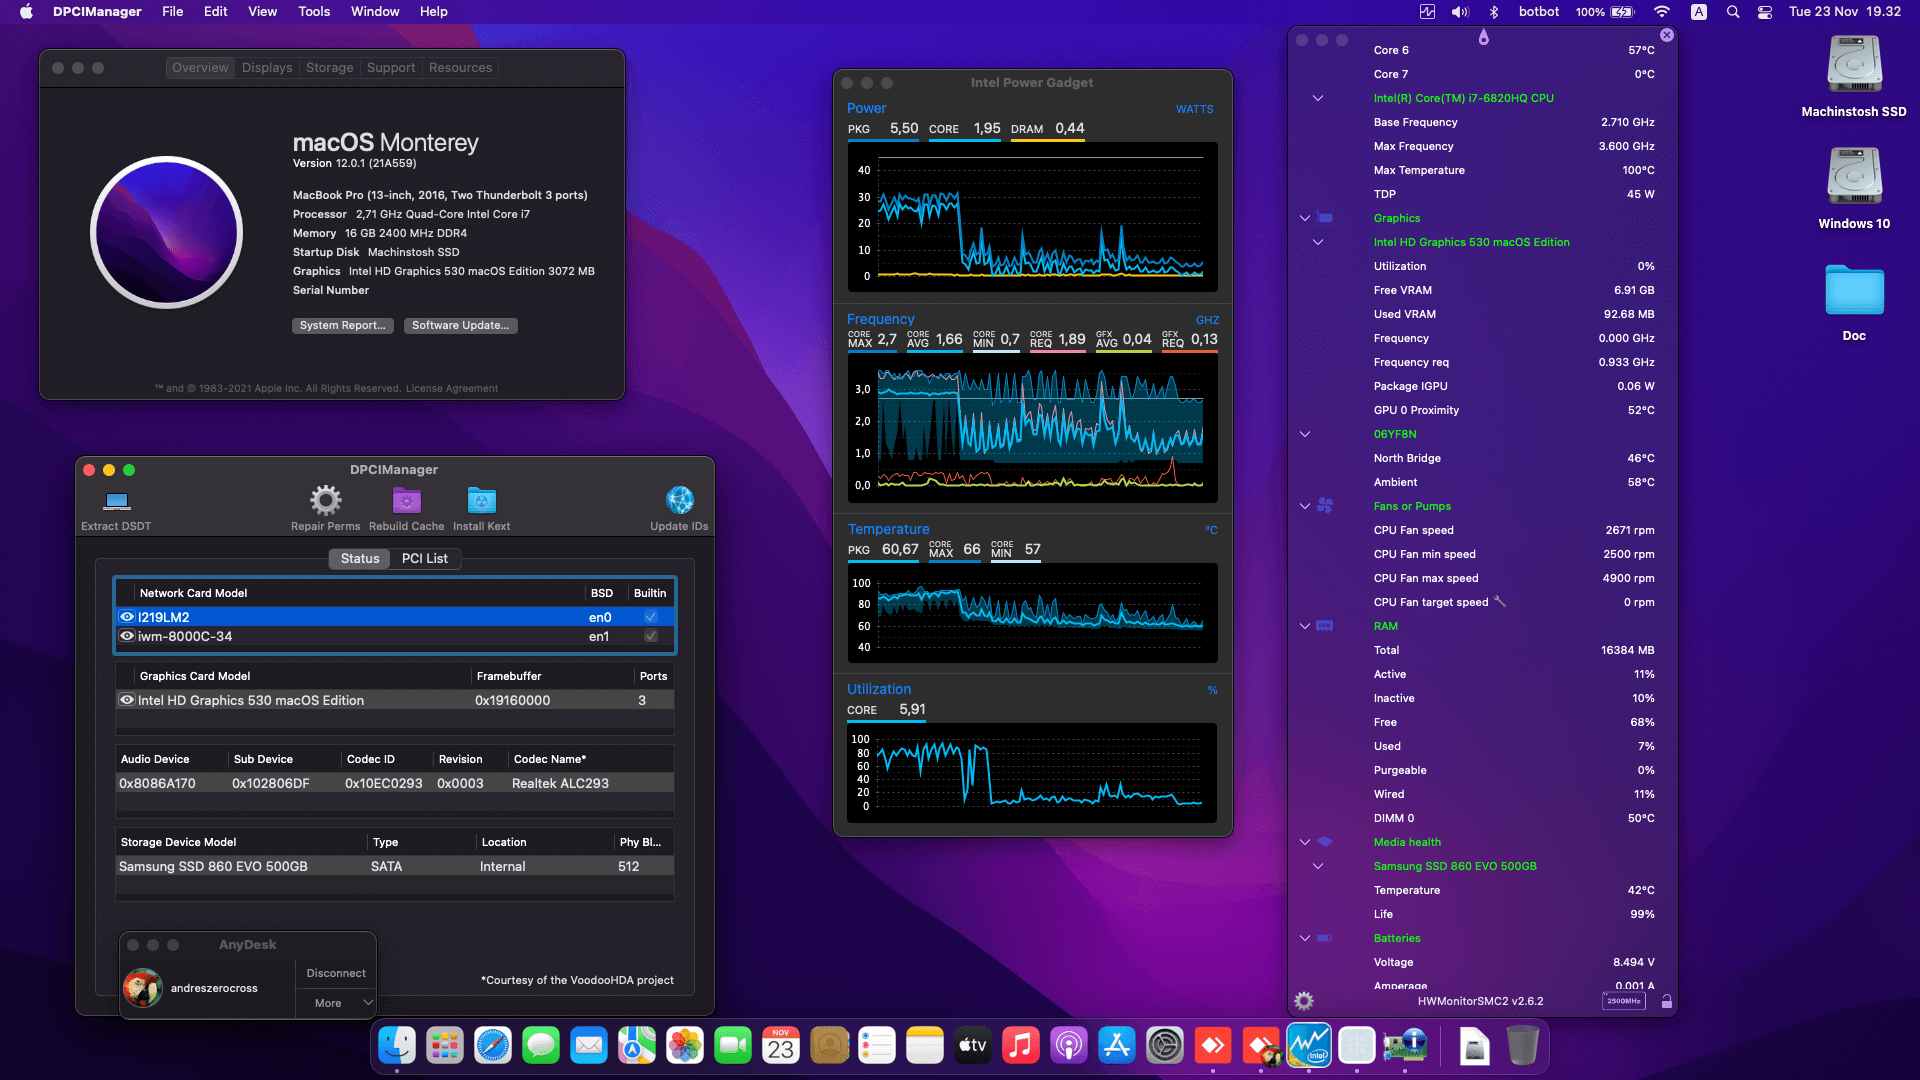This screenshot has height=1080, width=1920.
Task: Open Launchpad from the Dock
Action: tap(445, 1046)
